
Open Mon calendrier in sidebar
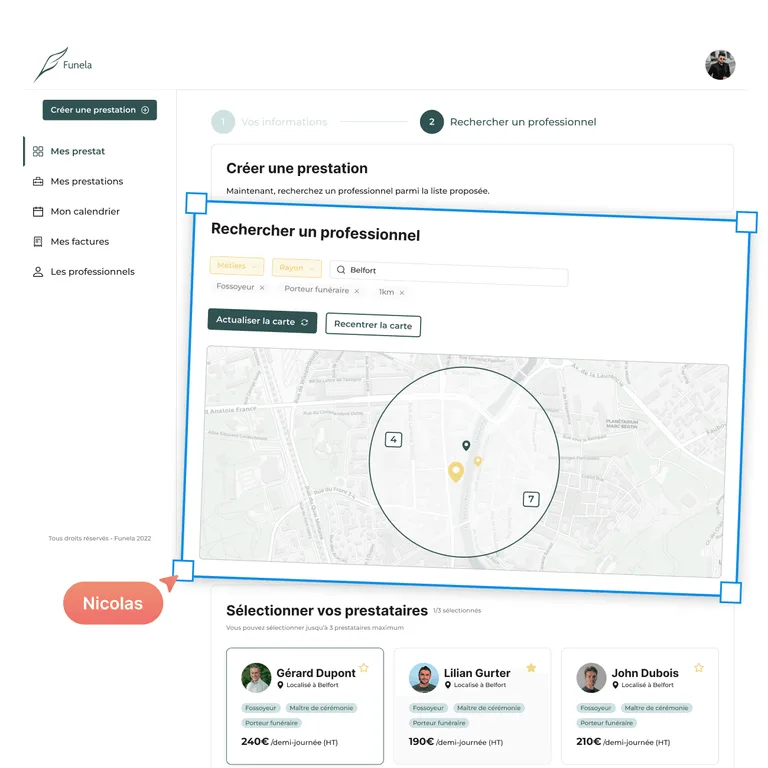pyautogui.click(x=85, y=212)
